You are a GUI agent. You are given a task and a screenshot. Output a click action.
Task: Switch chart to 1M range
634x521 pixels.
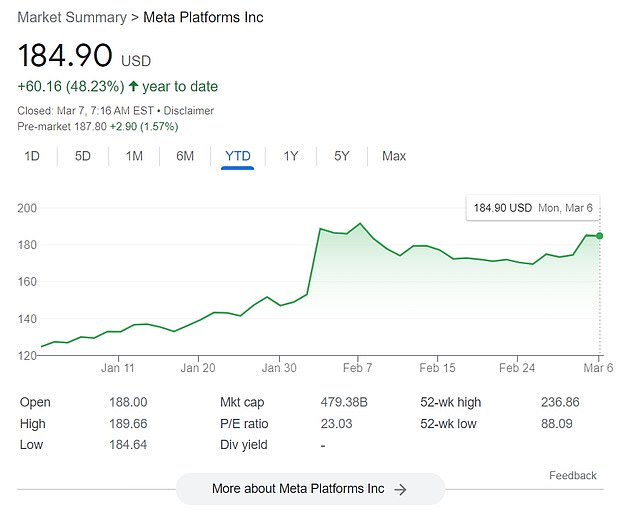(x=134, y=156)
